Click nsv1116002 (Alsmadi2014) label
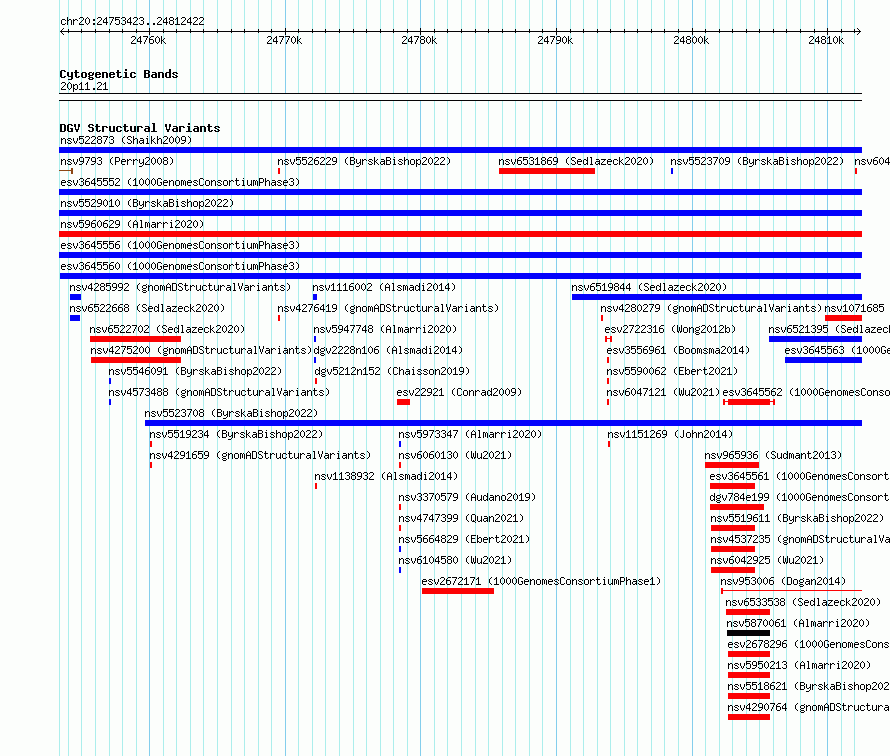 click(x=384, y=287)
